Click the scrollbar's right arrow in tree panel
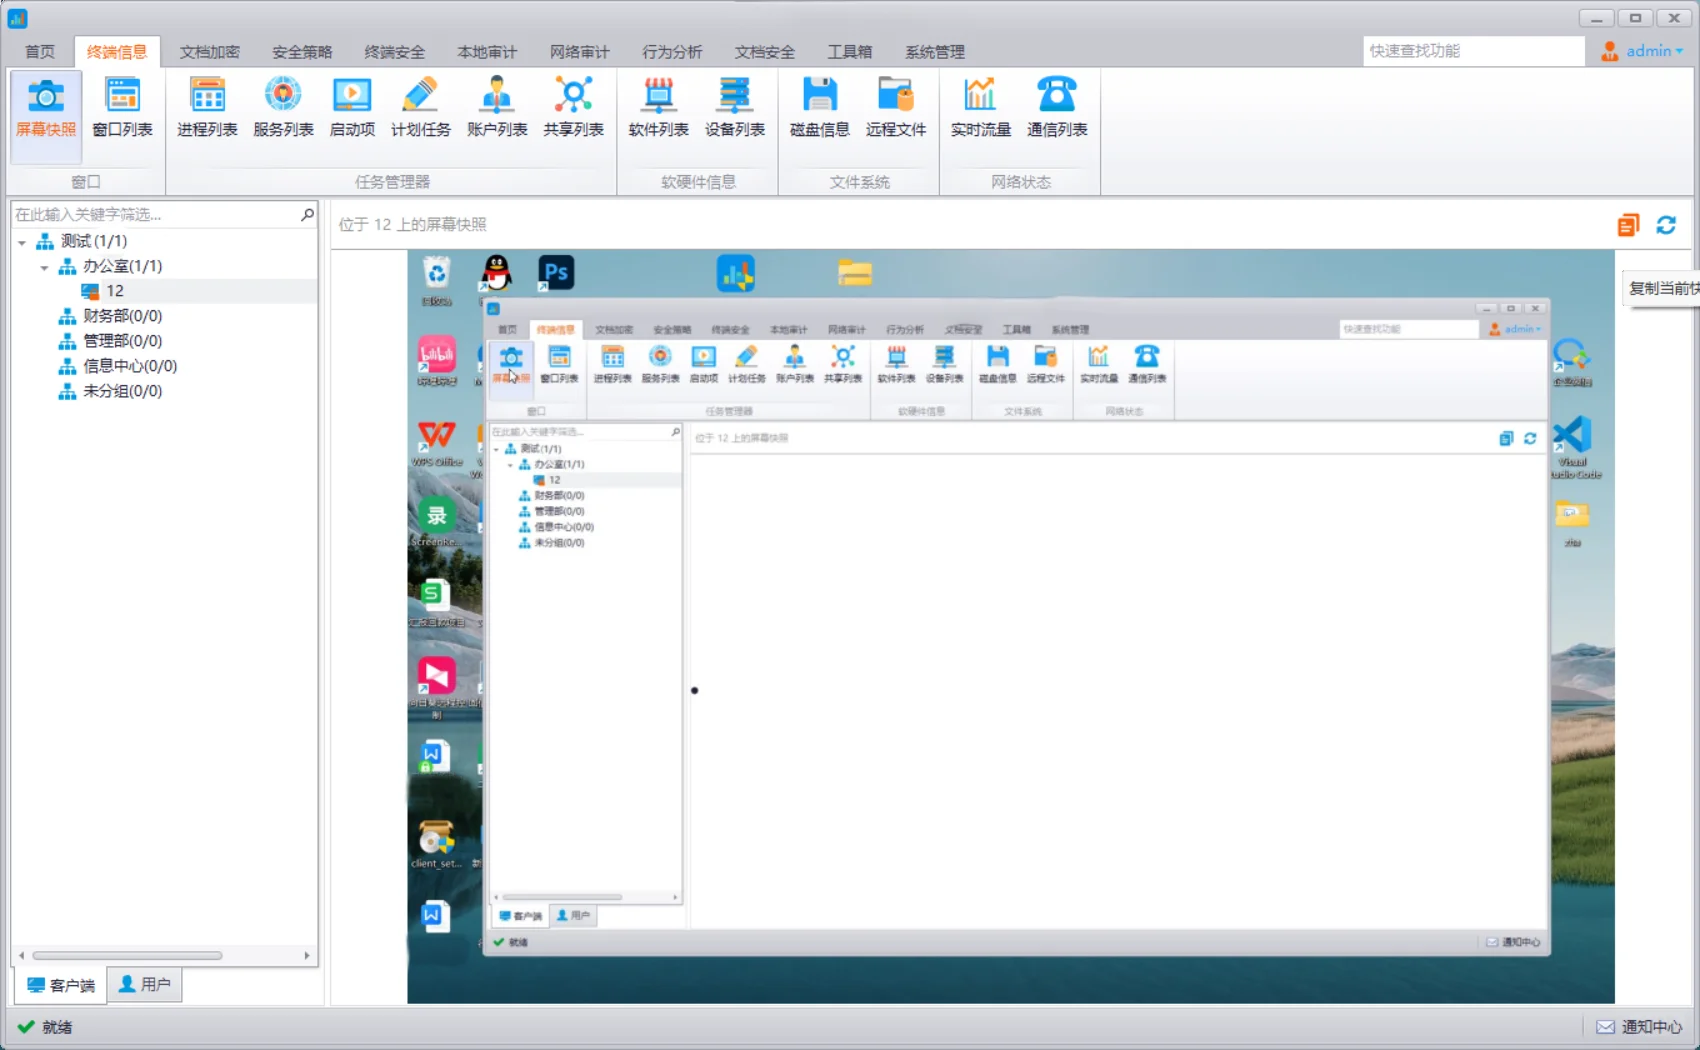Image resolution: width=1700 pixels, height=1050 pixels. point(307,956)
